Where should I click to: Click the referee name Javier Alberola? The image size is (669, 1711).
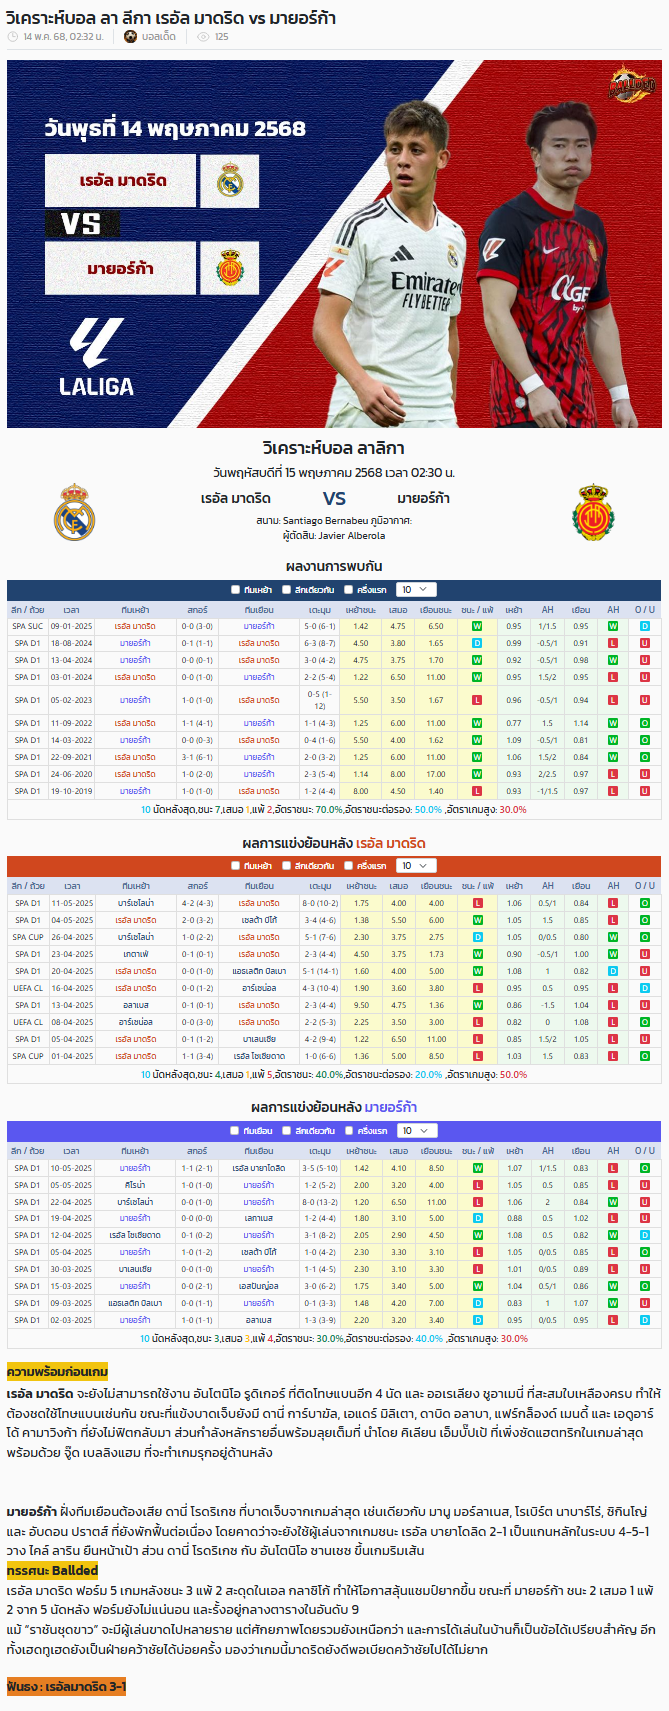351,536
